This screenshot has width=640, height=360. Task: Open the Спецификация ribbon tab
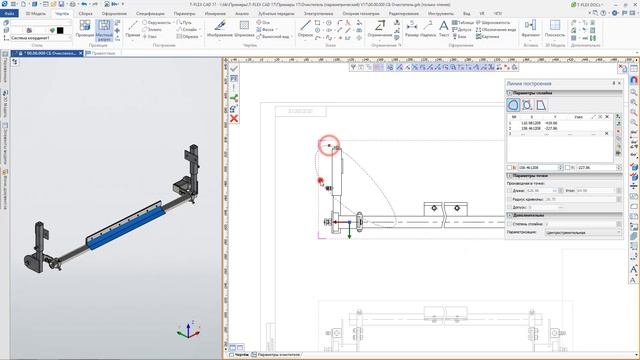click(150, 13)
